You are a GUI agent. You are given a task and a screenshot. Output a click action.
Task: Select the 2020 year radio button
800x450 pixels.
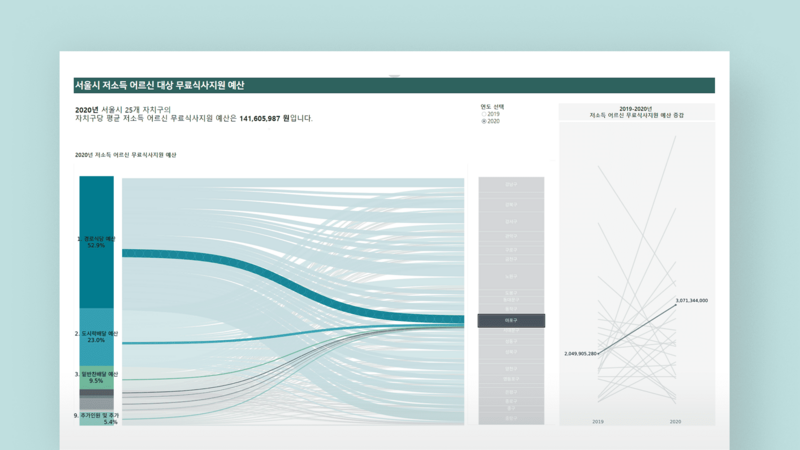coord(484,121)
